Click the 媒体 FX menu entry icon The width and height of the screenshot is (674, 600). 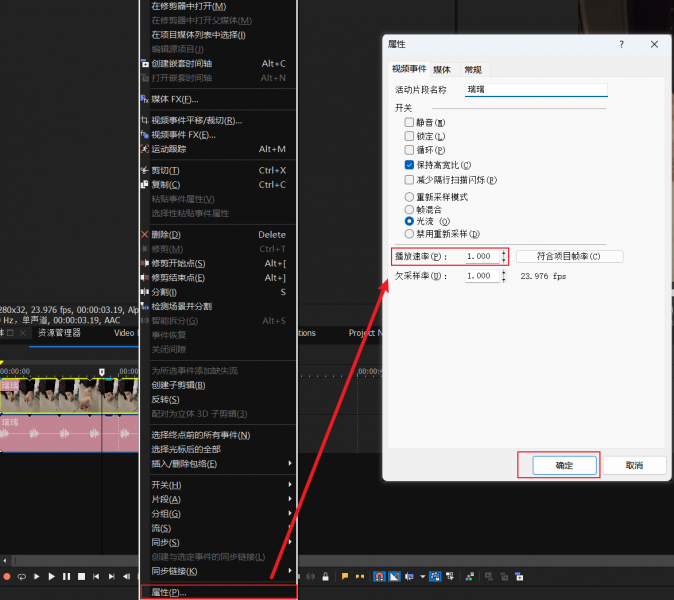click(x=145, y=99)
